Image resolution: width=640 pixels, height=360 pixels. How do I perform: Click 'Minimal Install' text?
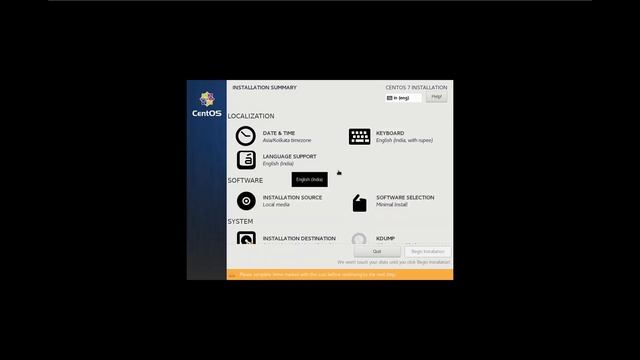(391, 204)
